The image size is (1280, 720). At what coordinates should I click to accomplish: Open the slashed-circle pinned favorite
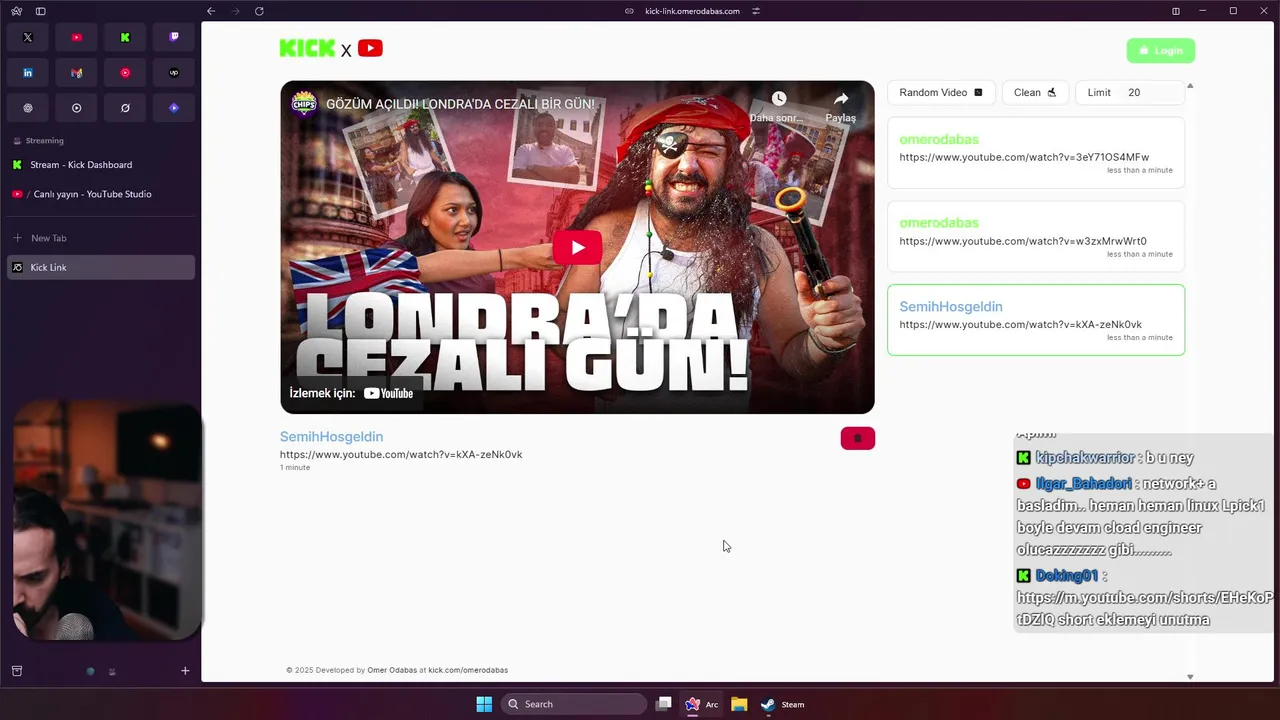(125, 108)
